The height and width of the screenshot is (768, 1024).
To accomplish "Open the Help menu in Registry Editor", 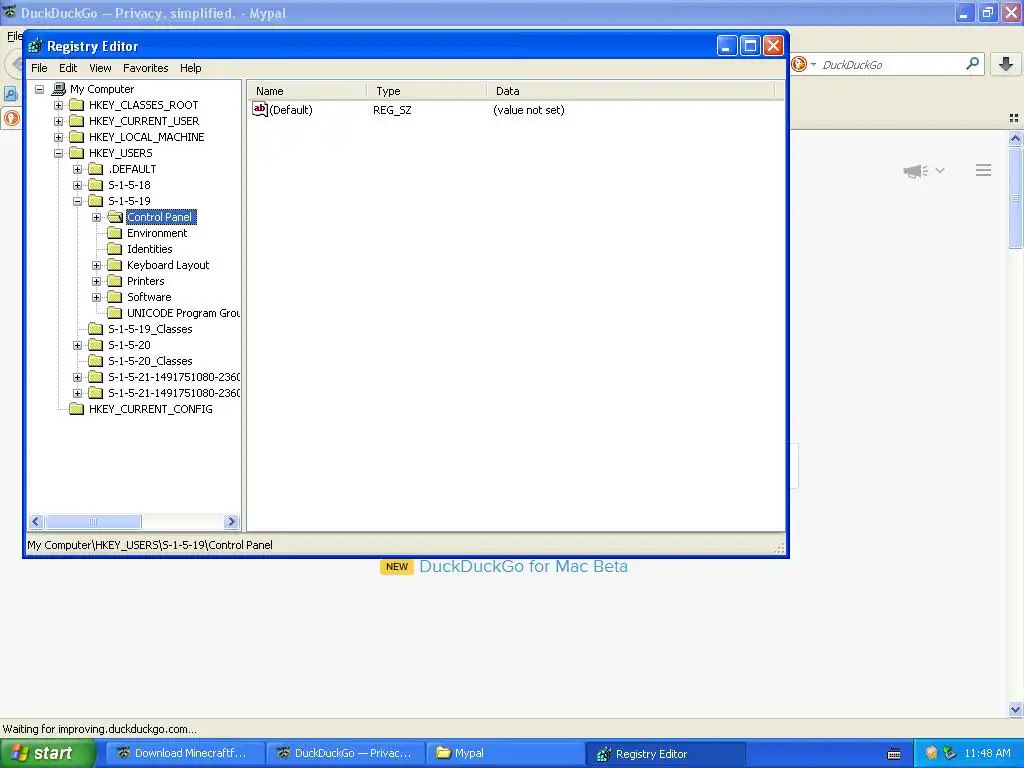I will coord(191,68).
